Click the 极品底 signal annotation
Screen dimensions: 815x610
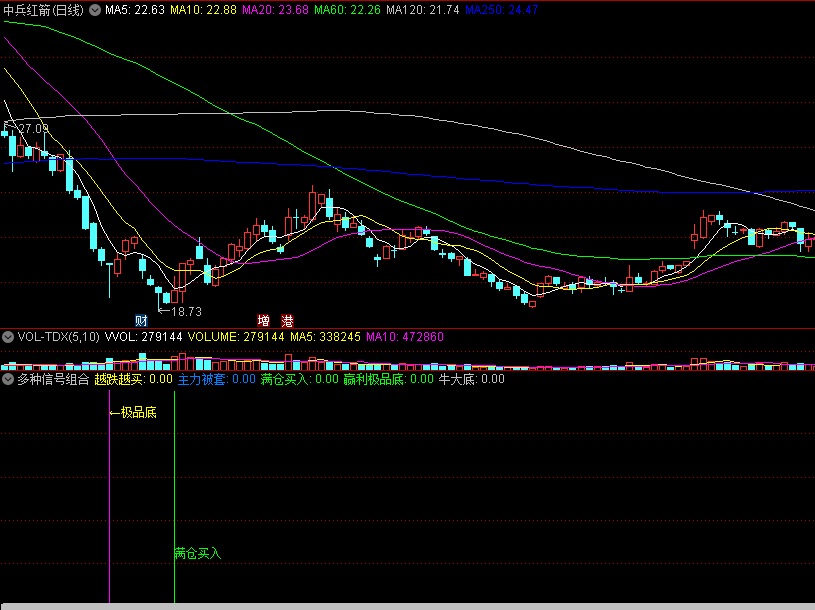[x=134, y=413]
